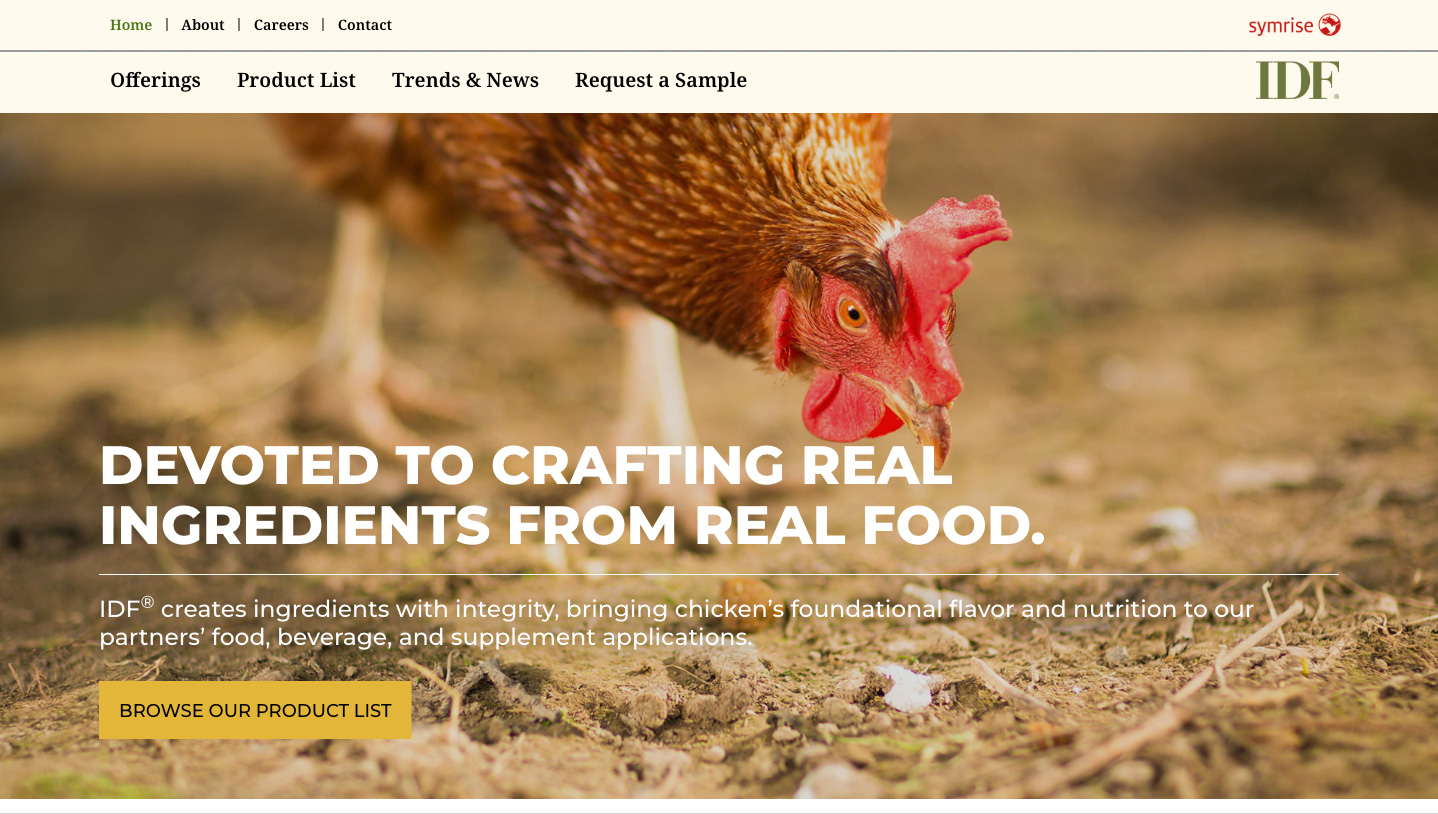Open the Contact page
The width and height of the screenshot is (1438, 814).
(x=365, y=24)
